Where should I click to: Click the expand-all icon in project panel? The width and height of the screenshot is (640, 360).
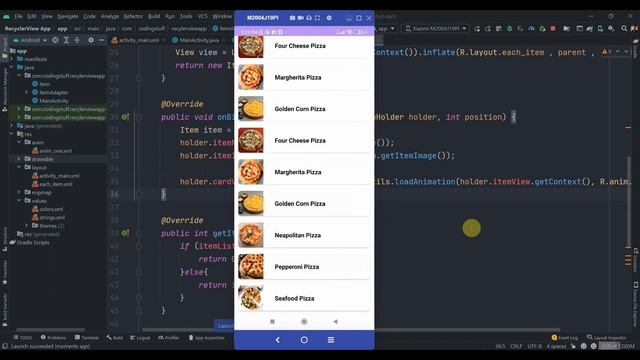click(66, 40)
